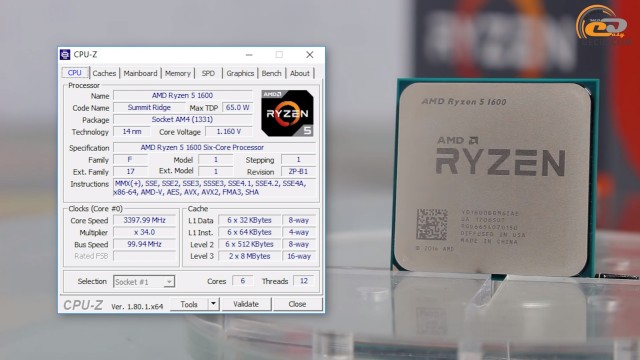Open the Mainboard tab
Image resolution: width=640 pixels, height=360 pixels.
coord(140,73)
